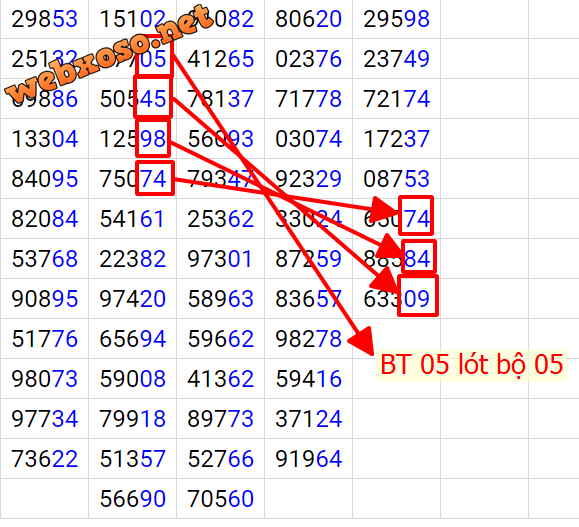Click the cell showing 08753

click(396, 179)
